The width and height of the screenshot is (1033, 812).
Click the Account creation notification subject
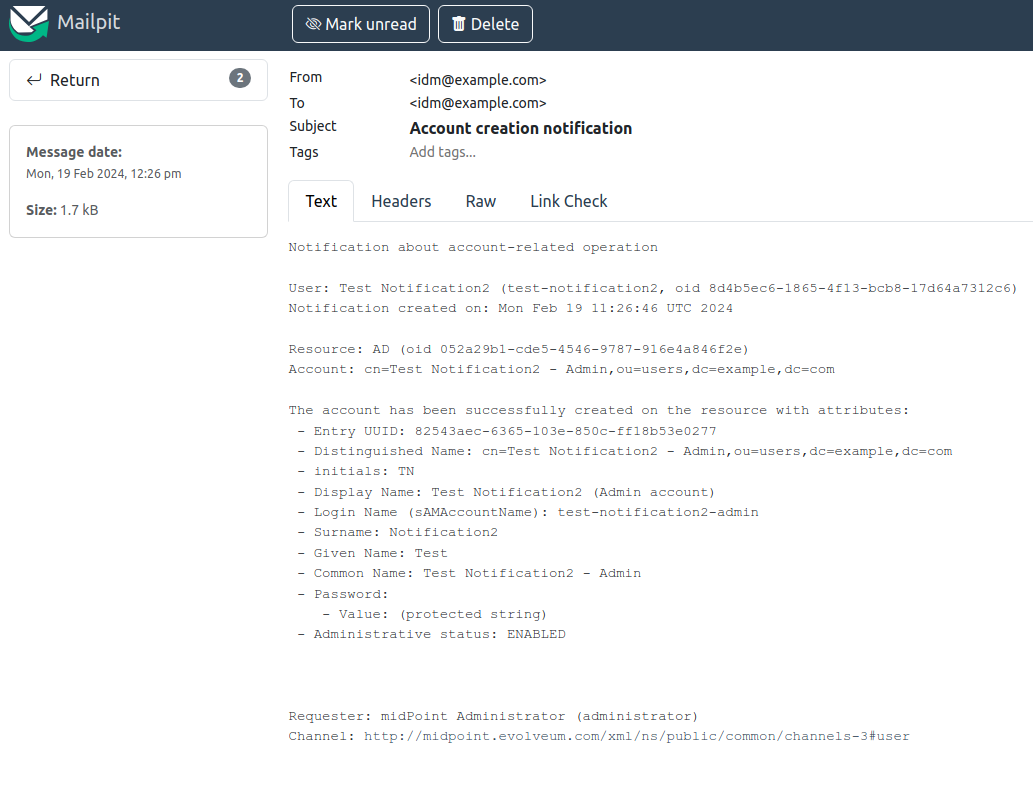(521, 128)
